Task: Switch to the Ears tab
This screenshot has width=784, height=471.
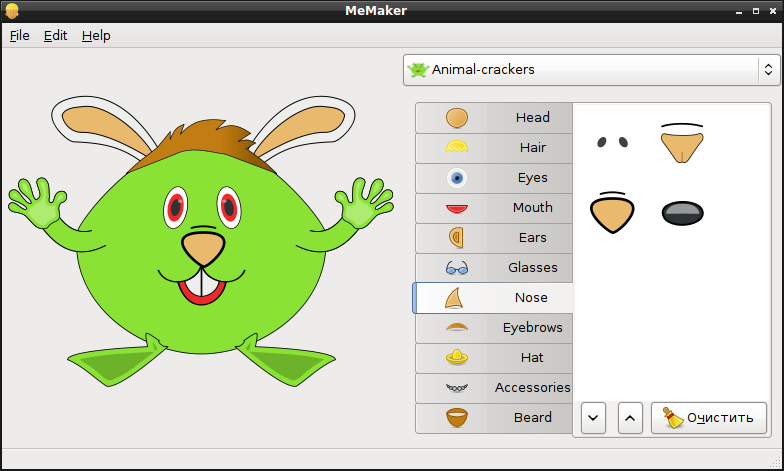Action: (x=494, y=238)
